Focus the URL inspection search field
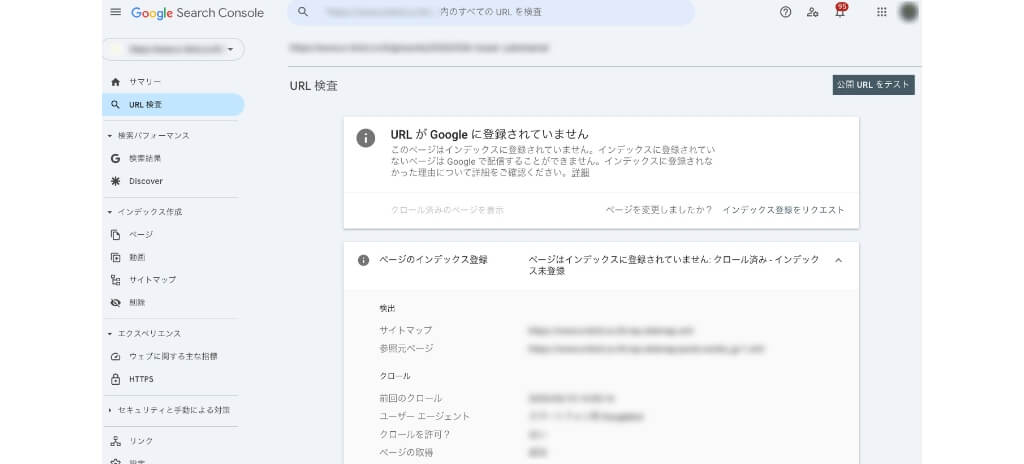The image size is (1024, 464). coord(490,12)
